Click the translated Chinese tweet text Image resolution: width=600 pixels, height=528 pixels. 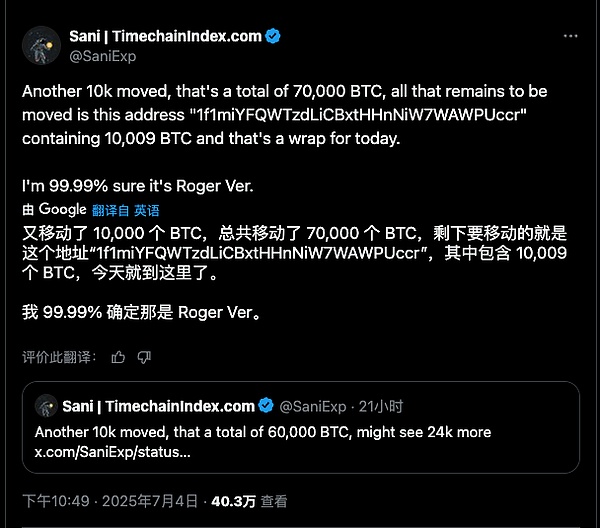[280, 253]
